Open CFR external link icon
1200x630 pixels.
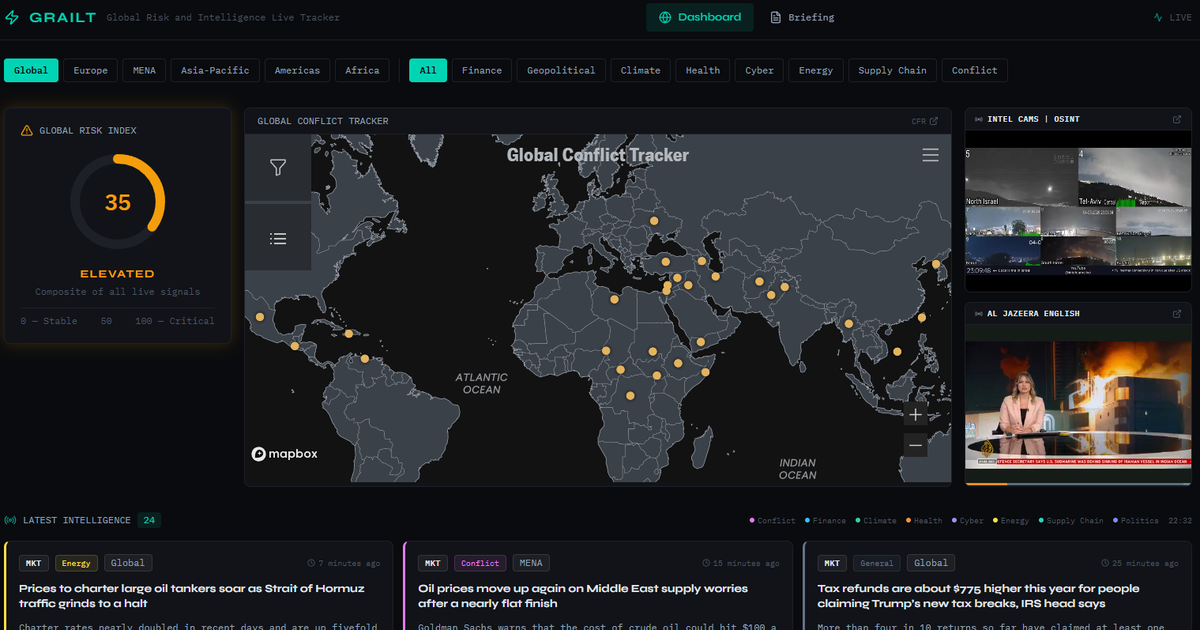933,121
